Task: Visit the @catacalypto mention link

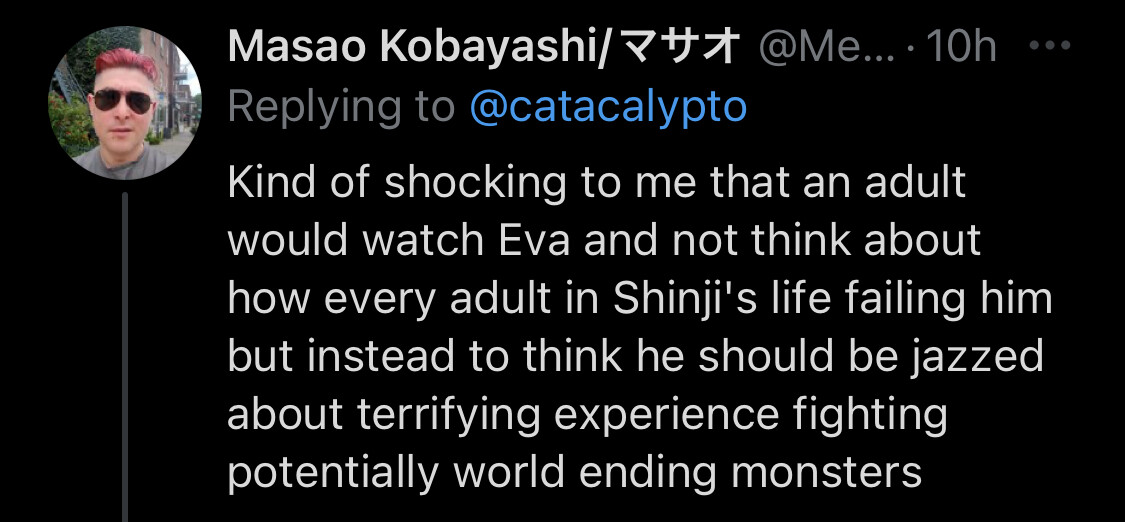Action: (608, 107)
